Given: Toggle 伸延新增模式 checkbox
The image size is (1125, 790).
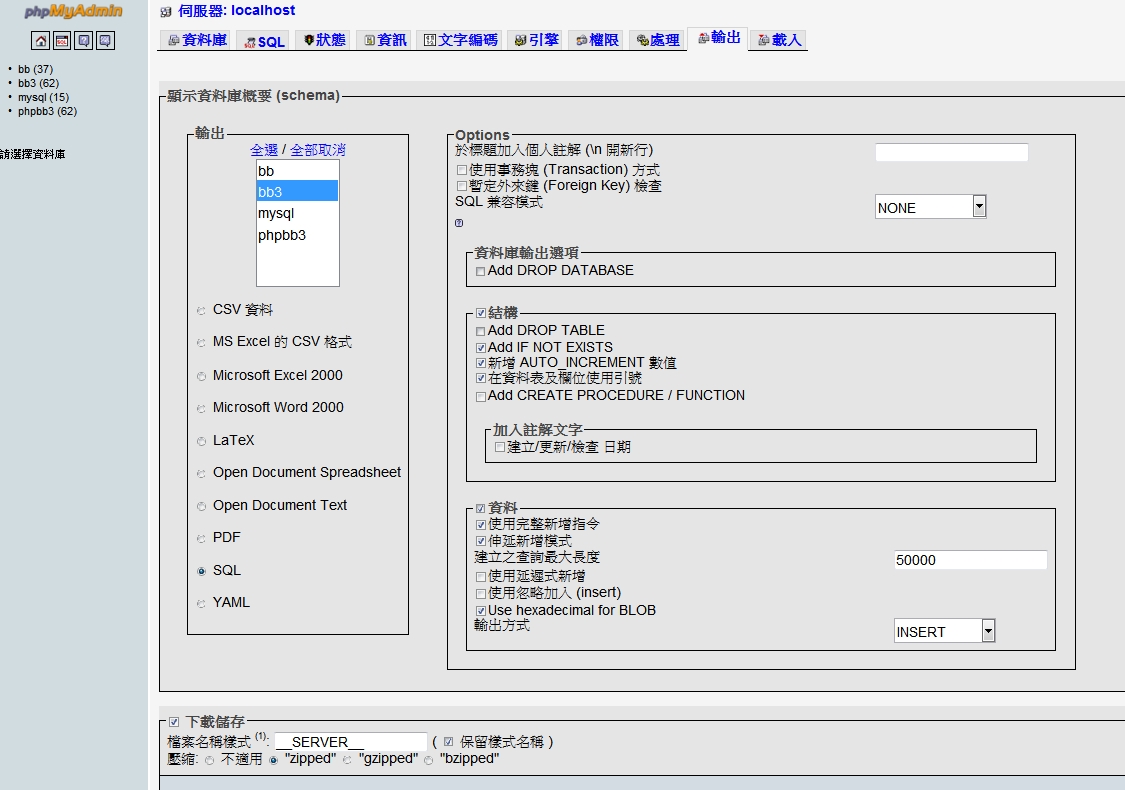Looking at the screenshot, I should coord(481,541).
